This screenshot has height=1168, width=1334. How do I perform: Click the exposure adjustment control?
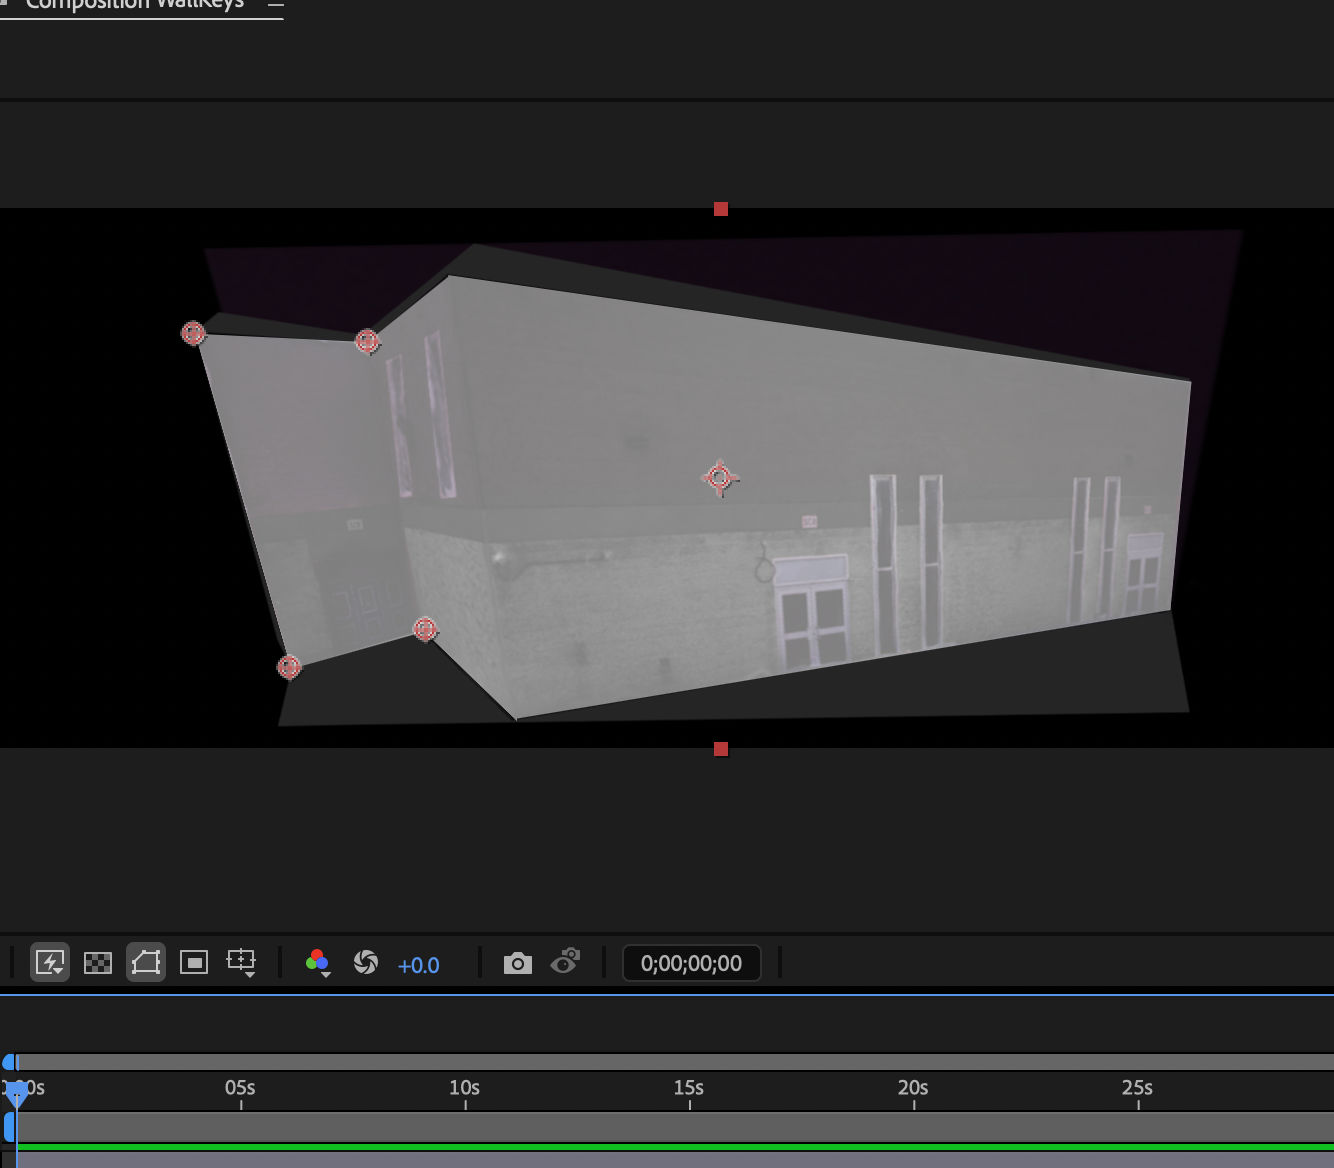tap(419, 965)
